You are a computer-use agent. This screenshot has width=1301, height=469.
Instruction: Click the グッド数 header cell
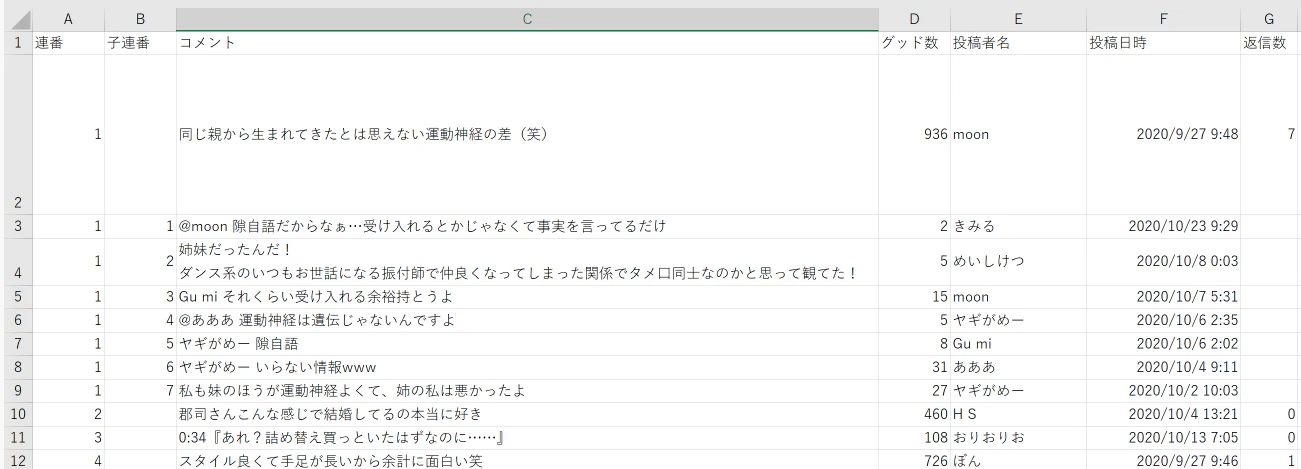point(914,43)
